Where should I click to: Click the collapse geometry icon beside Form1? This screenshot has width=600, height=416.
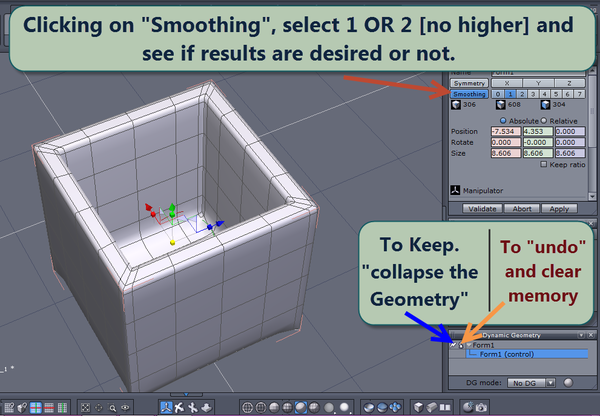(x=453, y=345)
